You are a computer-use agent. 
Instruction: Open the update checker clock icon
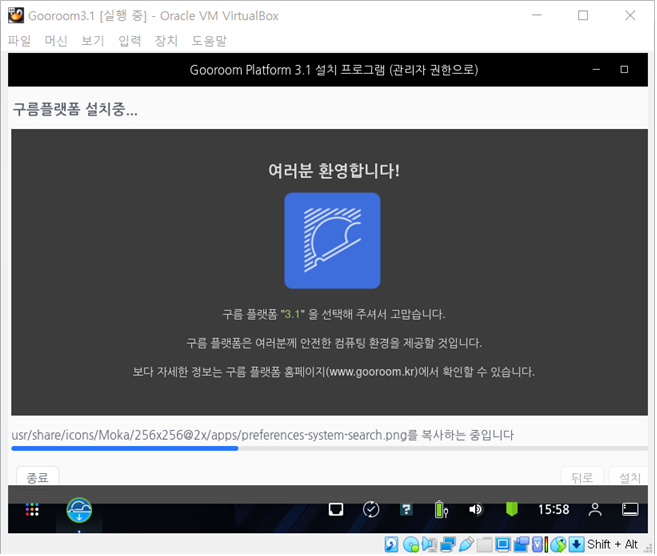click(x=371, y=509)
